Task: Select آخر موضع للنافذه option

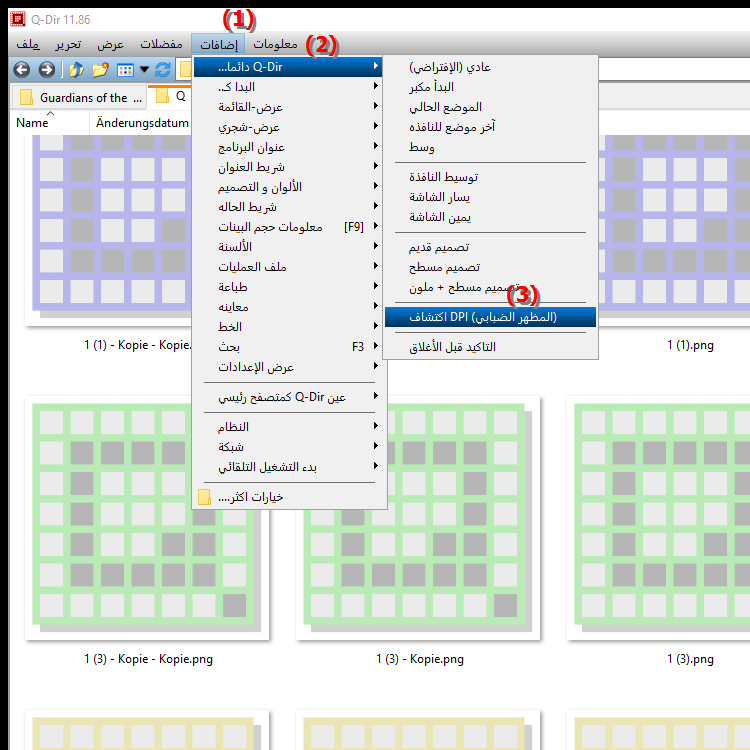Action: click(x=490, y=127)
